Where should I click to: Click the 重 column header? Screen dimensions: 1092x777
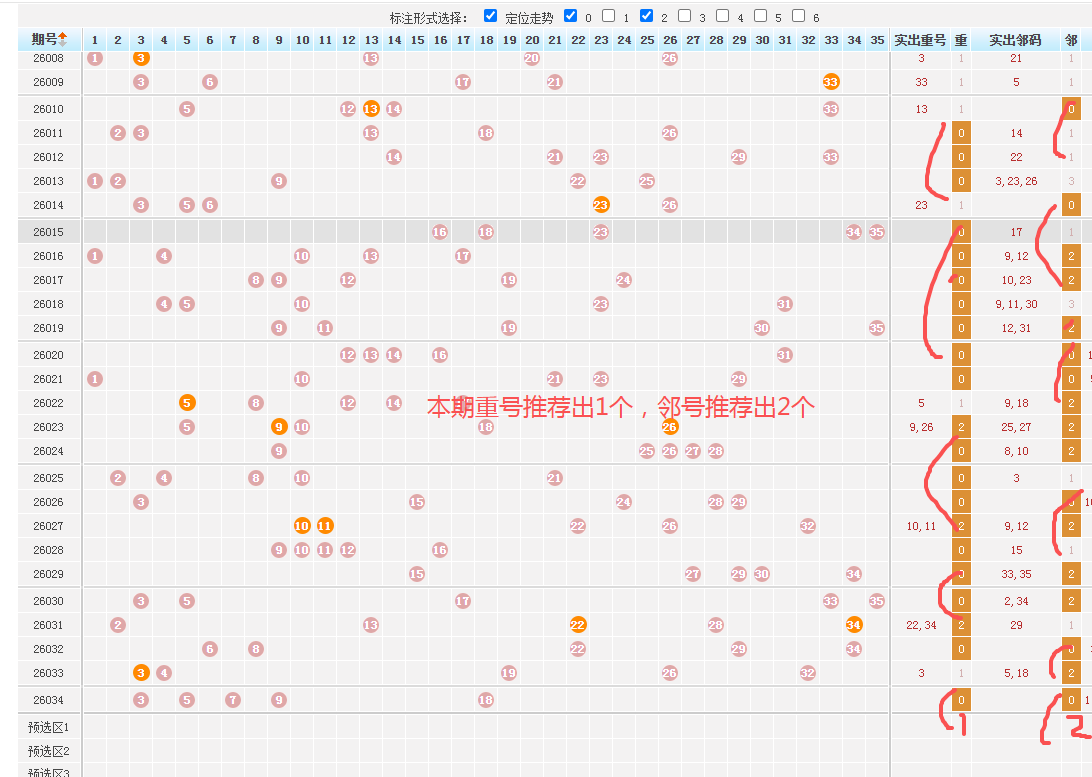point(961,40)
